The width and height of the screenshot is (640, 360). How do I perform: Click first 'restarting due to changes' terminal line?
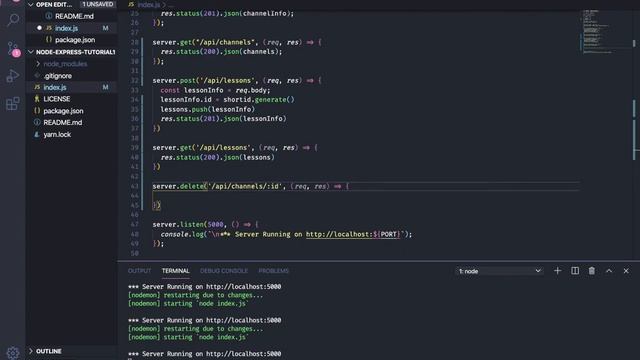[196, 295]
